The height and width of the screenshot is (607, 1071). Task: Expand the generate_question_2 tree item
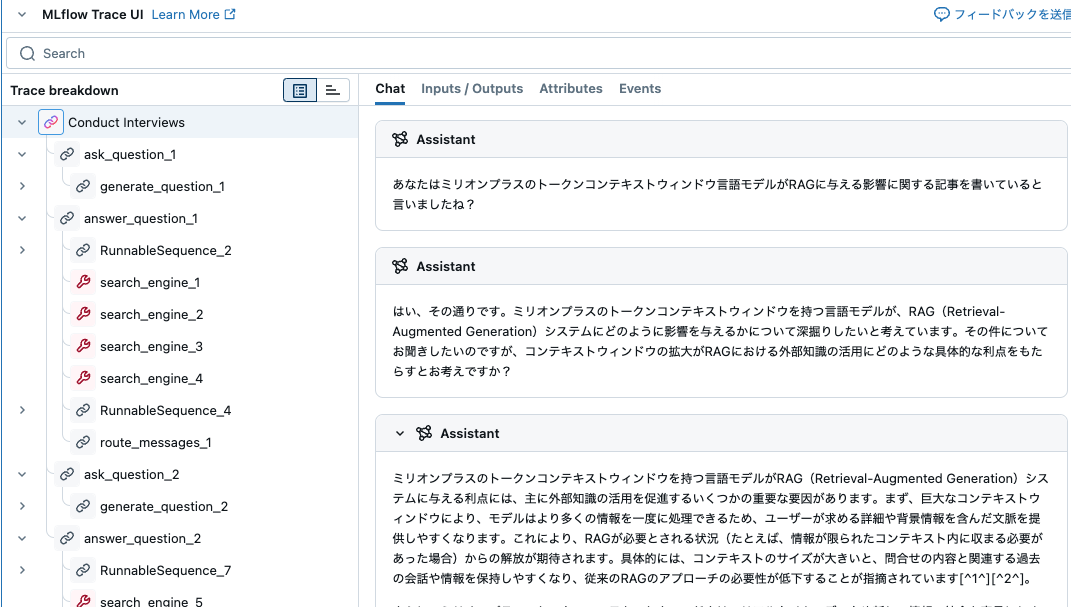point(20,506)
